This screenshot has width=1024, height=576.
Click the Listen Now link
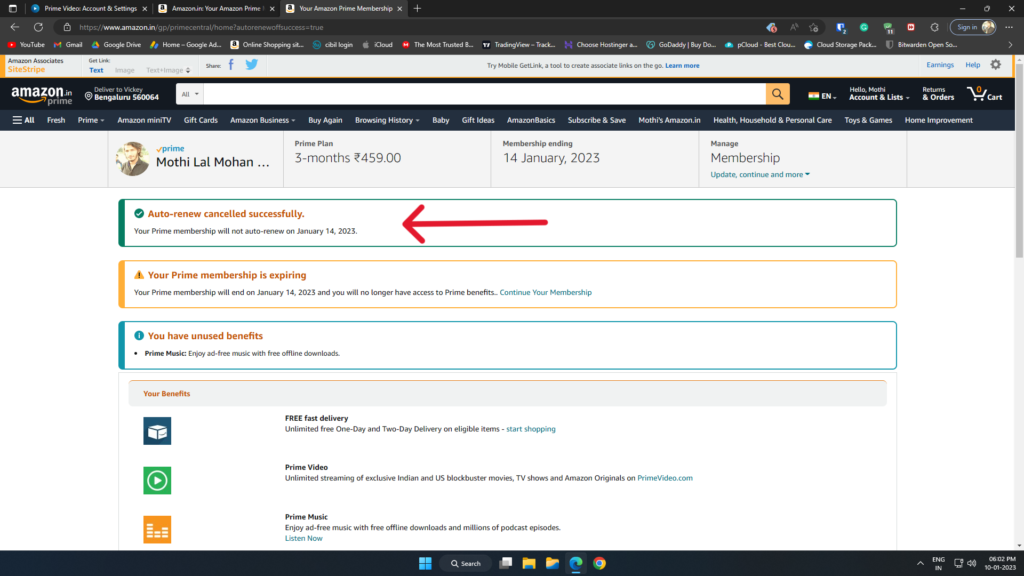click(304, 538)
